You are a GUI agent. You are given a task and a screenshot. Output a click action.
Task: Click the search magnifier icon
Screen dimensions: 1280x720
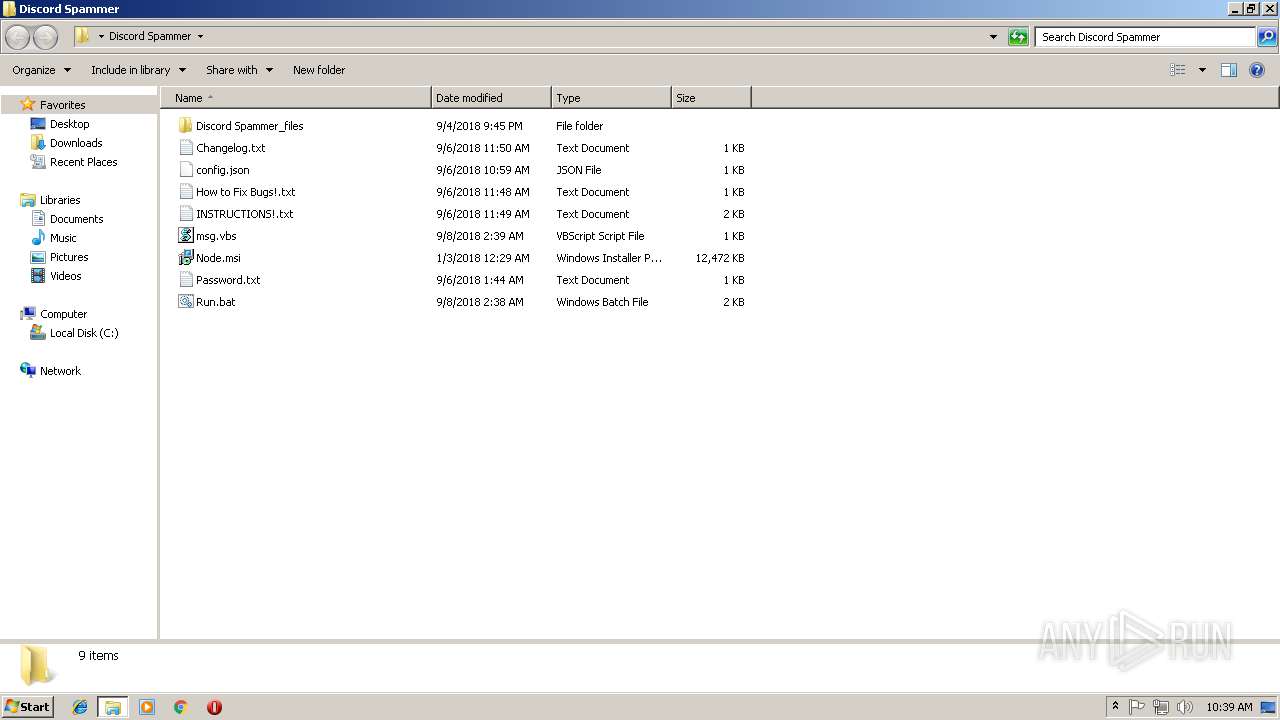pos(1267,37)
